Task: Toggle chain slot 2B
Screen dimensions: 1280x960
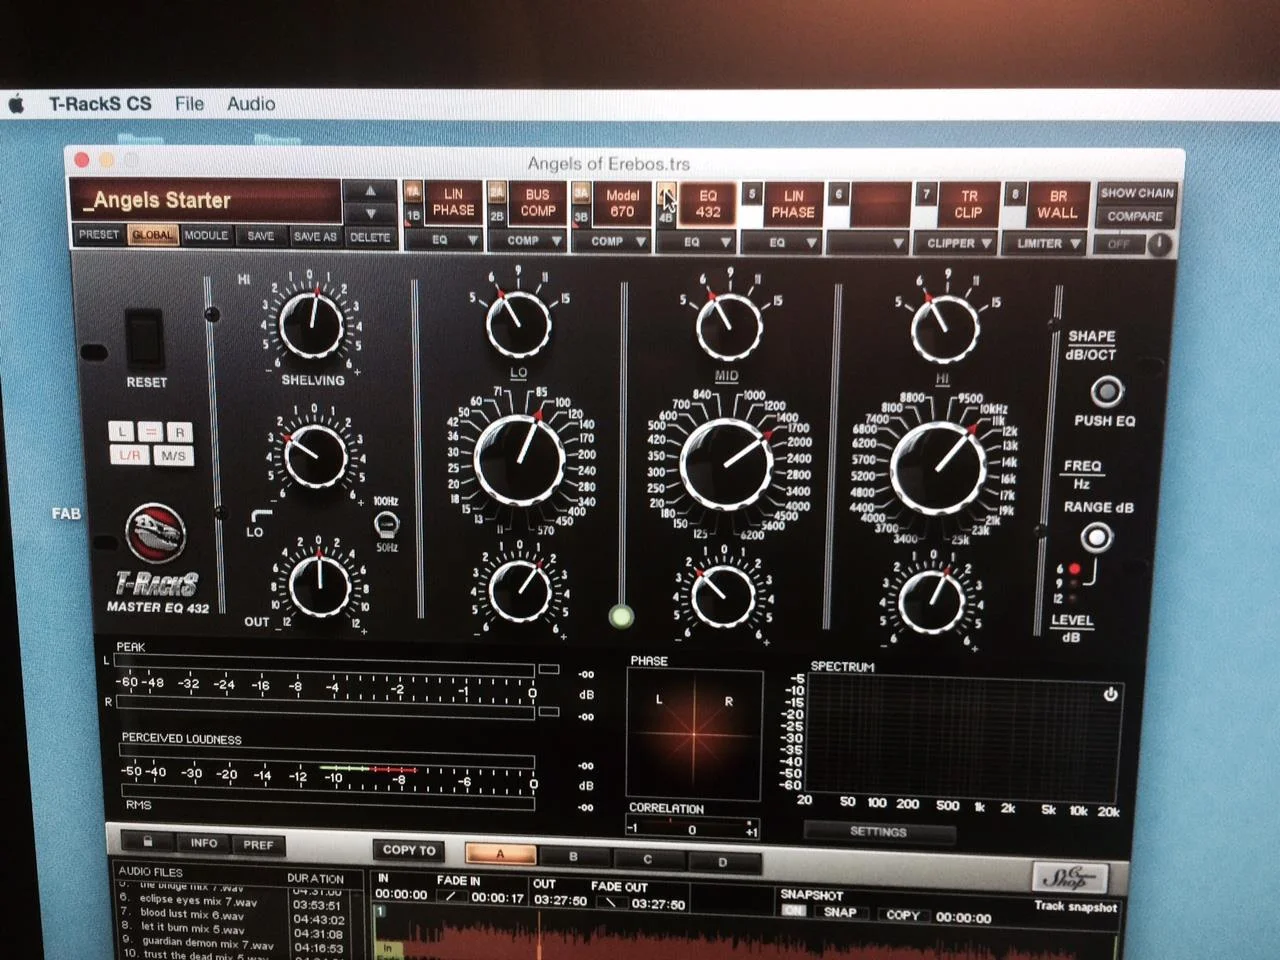Action: 496,215
